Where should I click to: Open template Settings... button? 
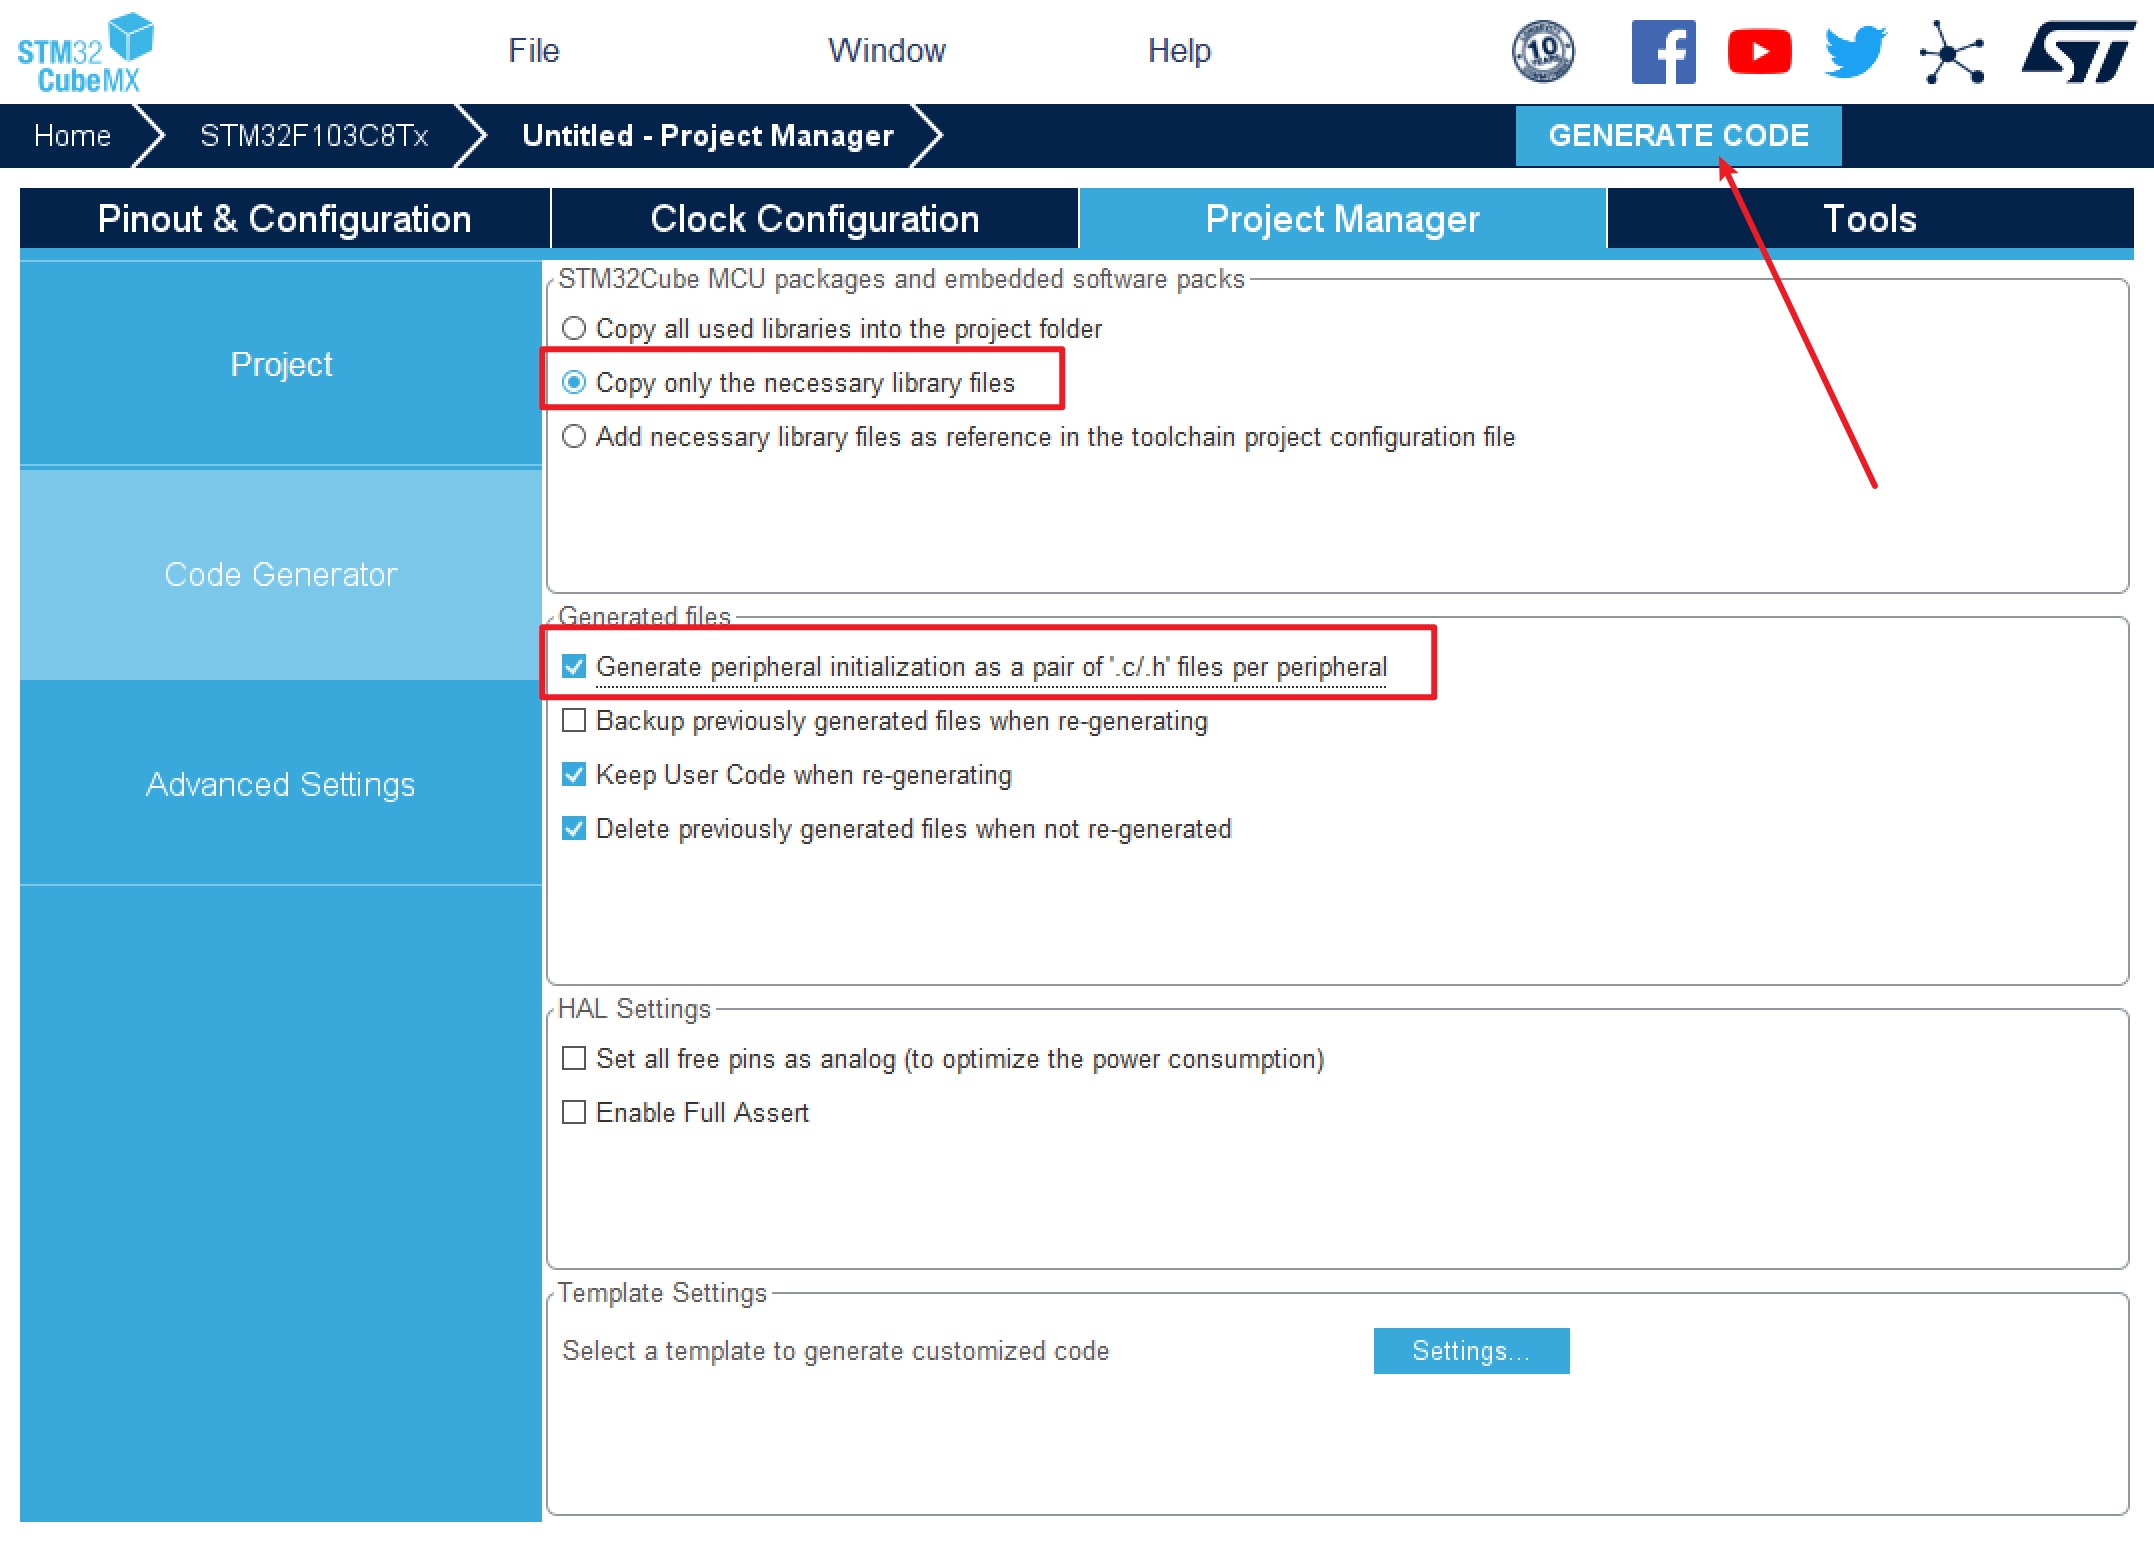1470,1350
